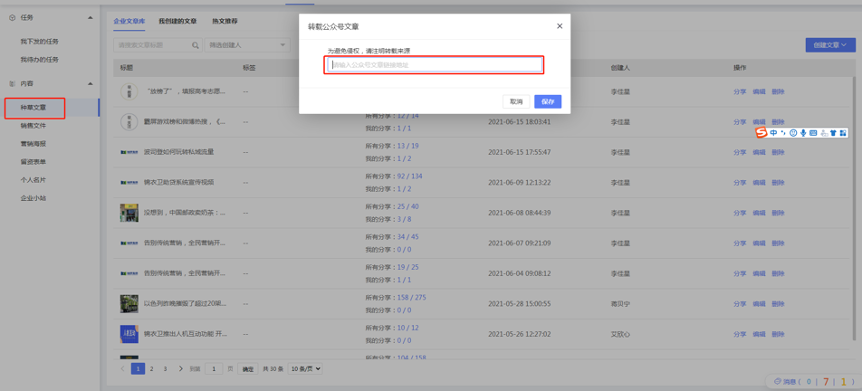Click share count 92 / 134
The image size is (862, 391).
pyautogui.click(x=409, y=177)
